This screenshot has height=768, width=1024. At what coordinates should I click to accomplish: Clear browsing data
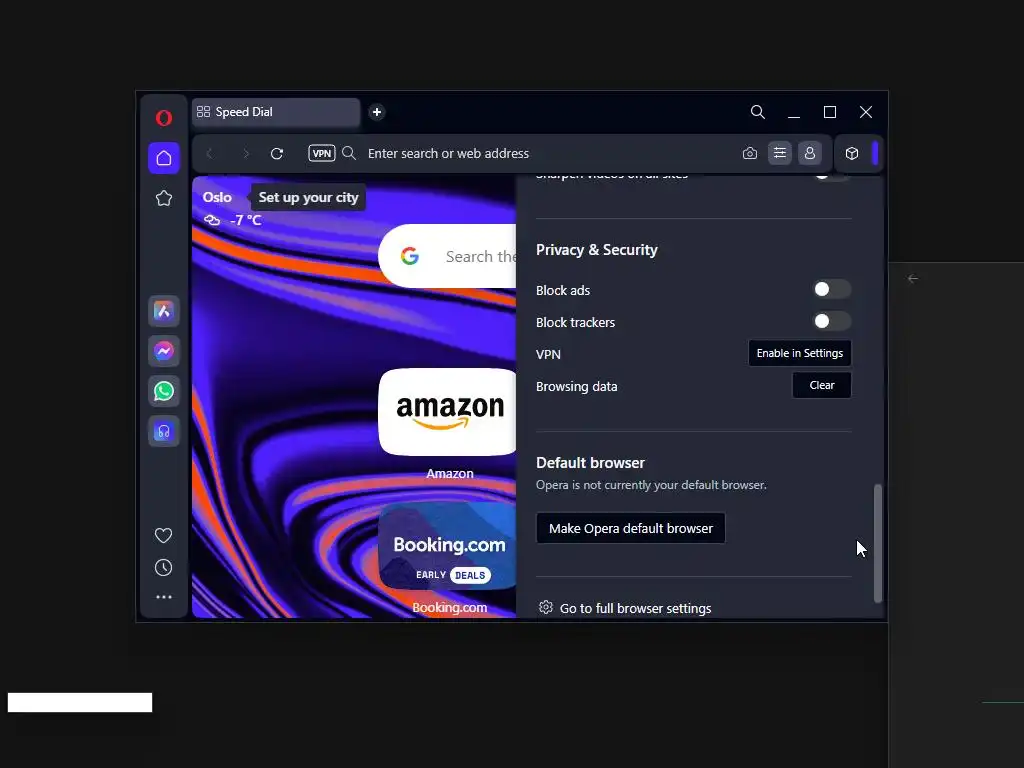tap(822, 385)
